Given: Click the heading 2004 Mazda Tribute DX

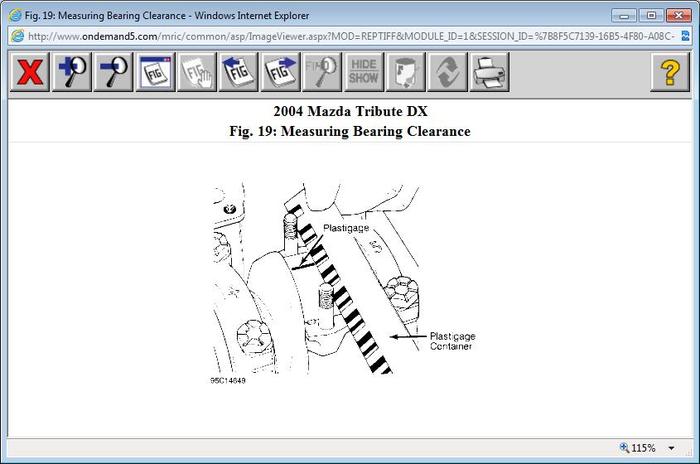Looking at the screenshot, I should tap(350, 111).
